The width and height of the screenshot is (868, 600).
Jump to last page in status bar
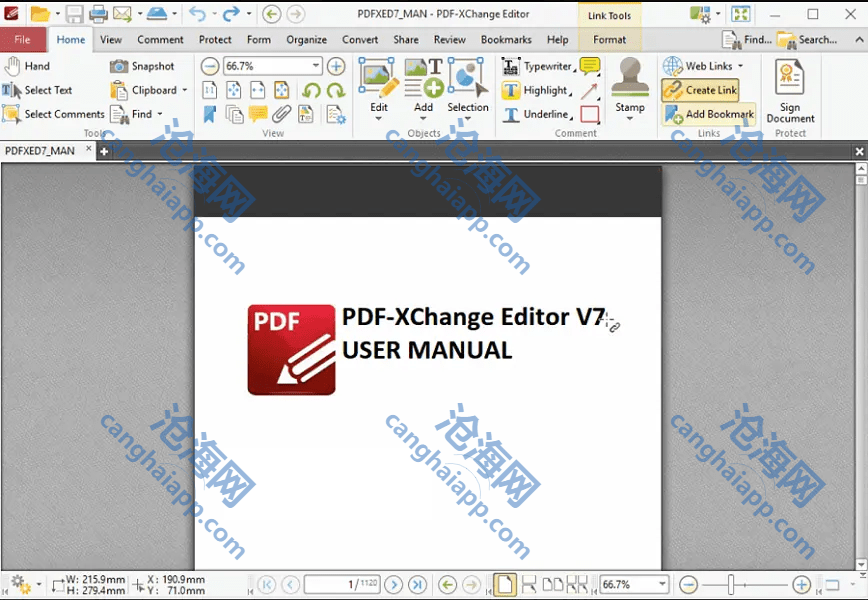click(417, 585)
